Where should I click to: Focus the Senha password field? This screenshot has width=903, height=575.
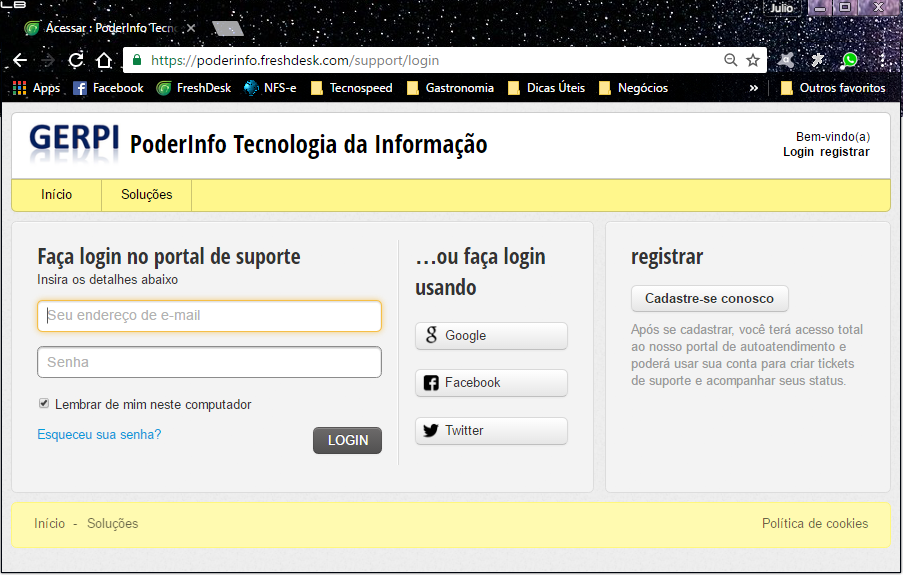tap(210, 362)
